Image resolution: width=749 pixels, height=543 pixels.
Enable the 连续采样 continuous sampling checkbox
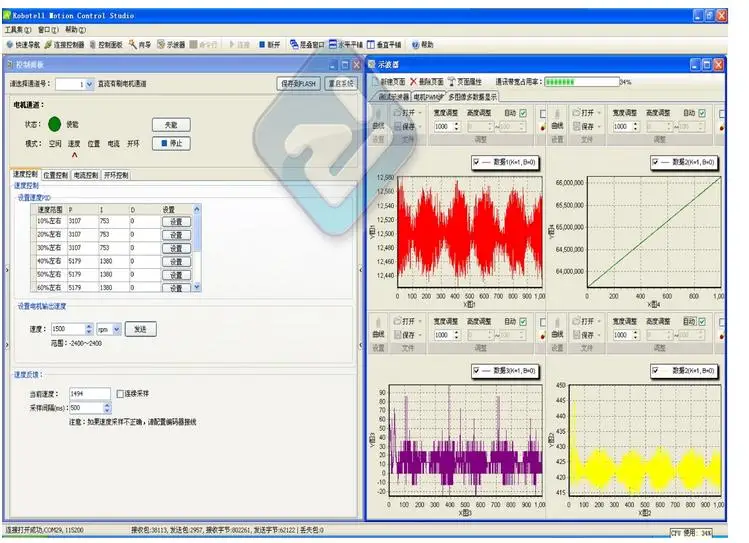pos(120,394)
